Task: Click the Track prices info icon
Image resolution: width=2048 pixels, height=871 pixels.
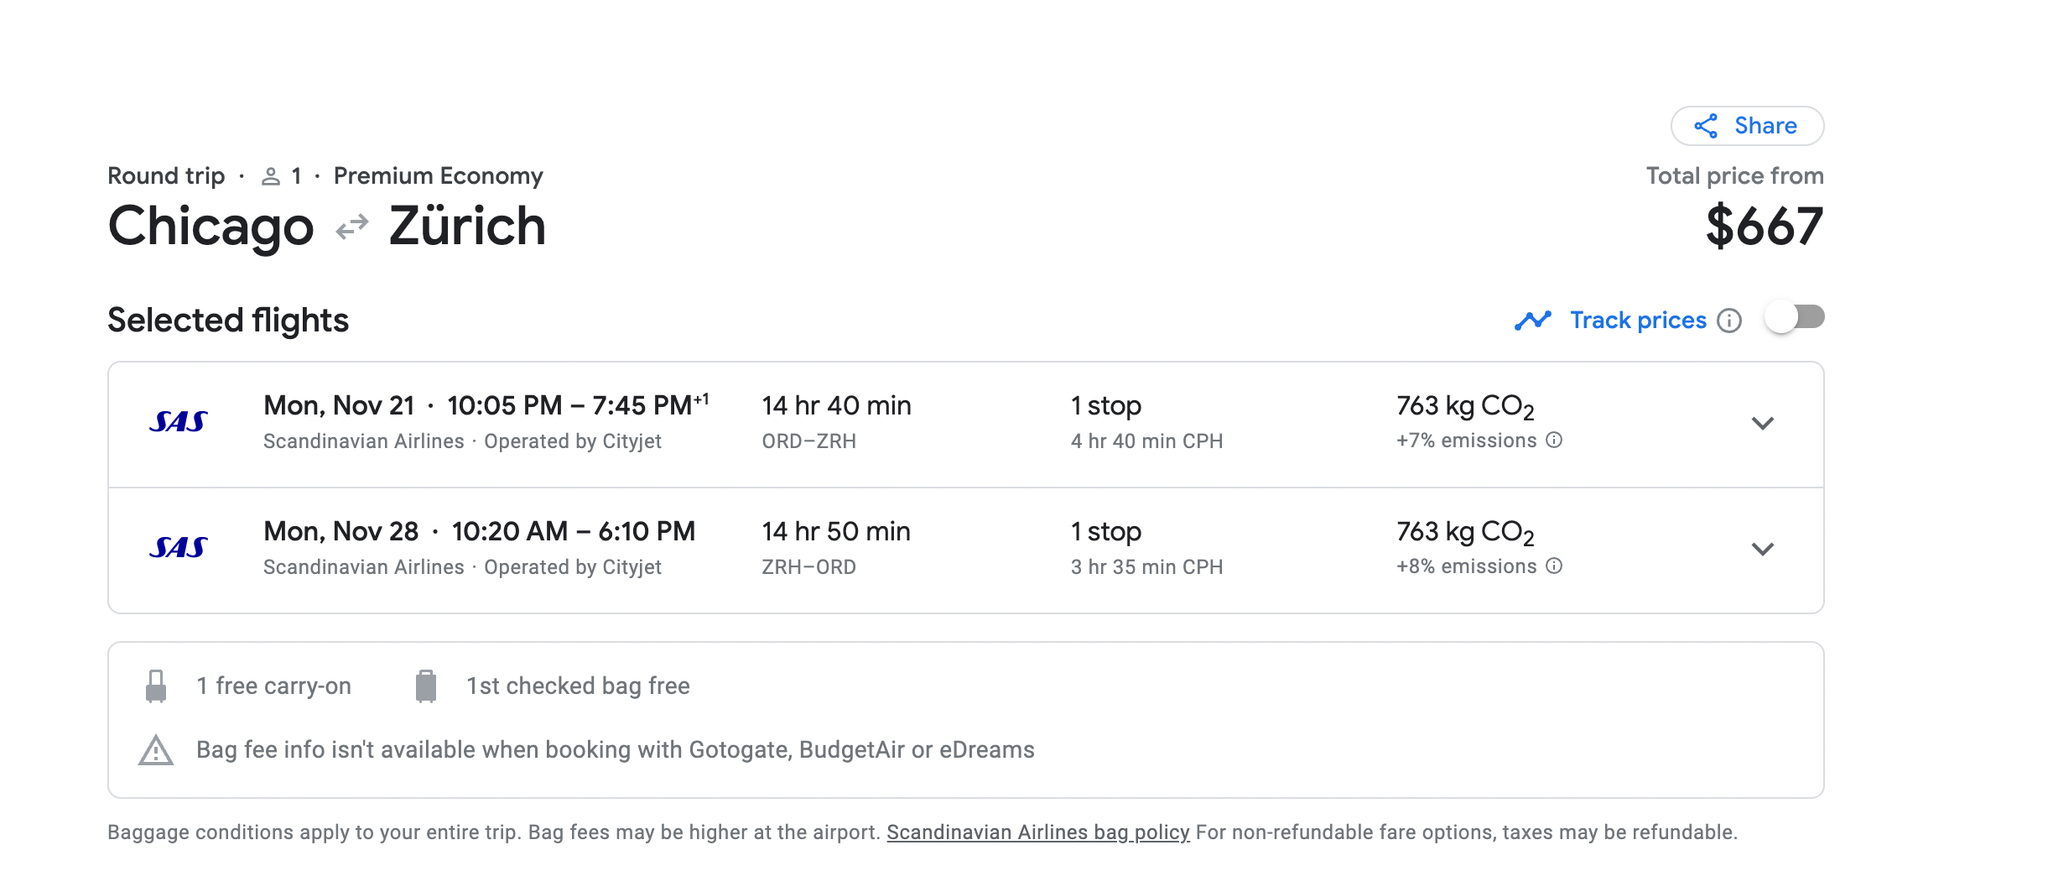Action: pos(1729,321)
